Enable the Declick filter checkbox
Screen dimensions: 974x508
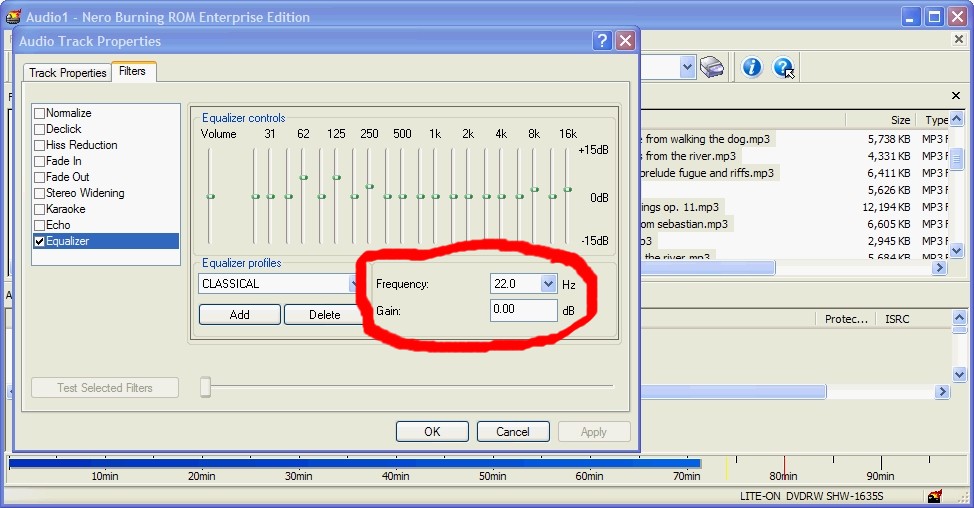click(39, 129)
